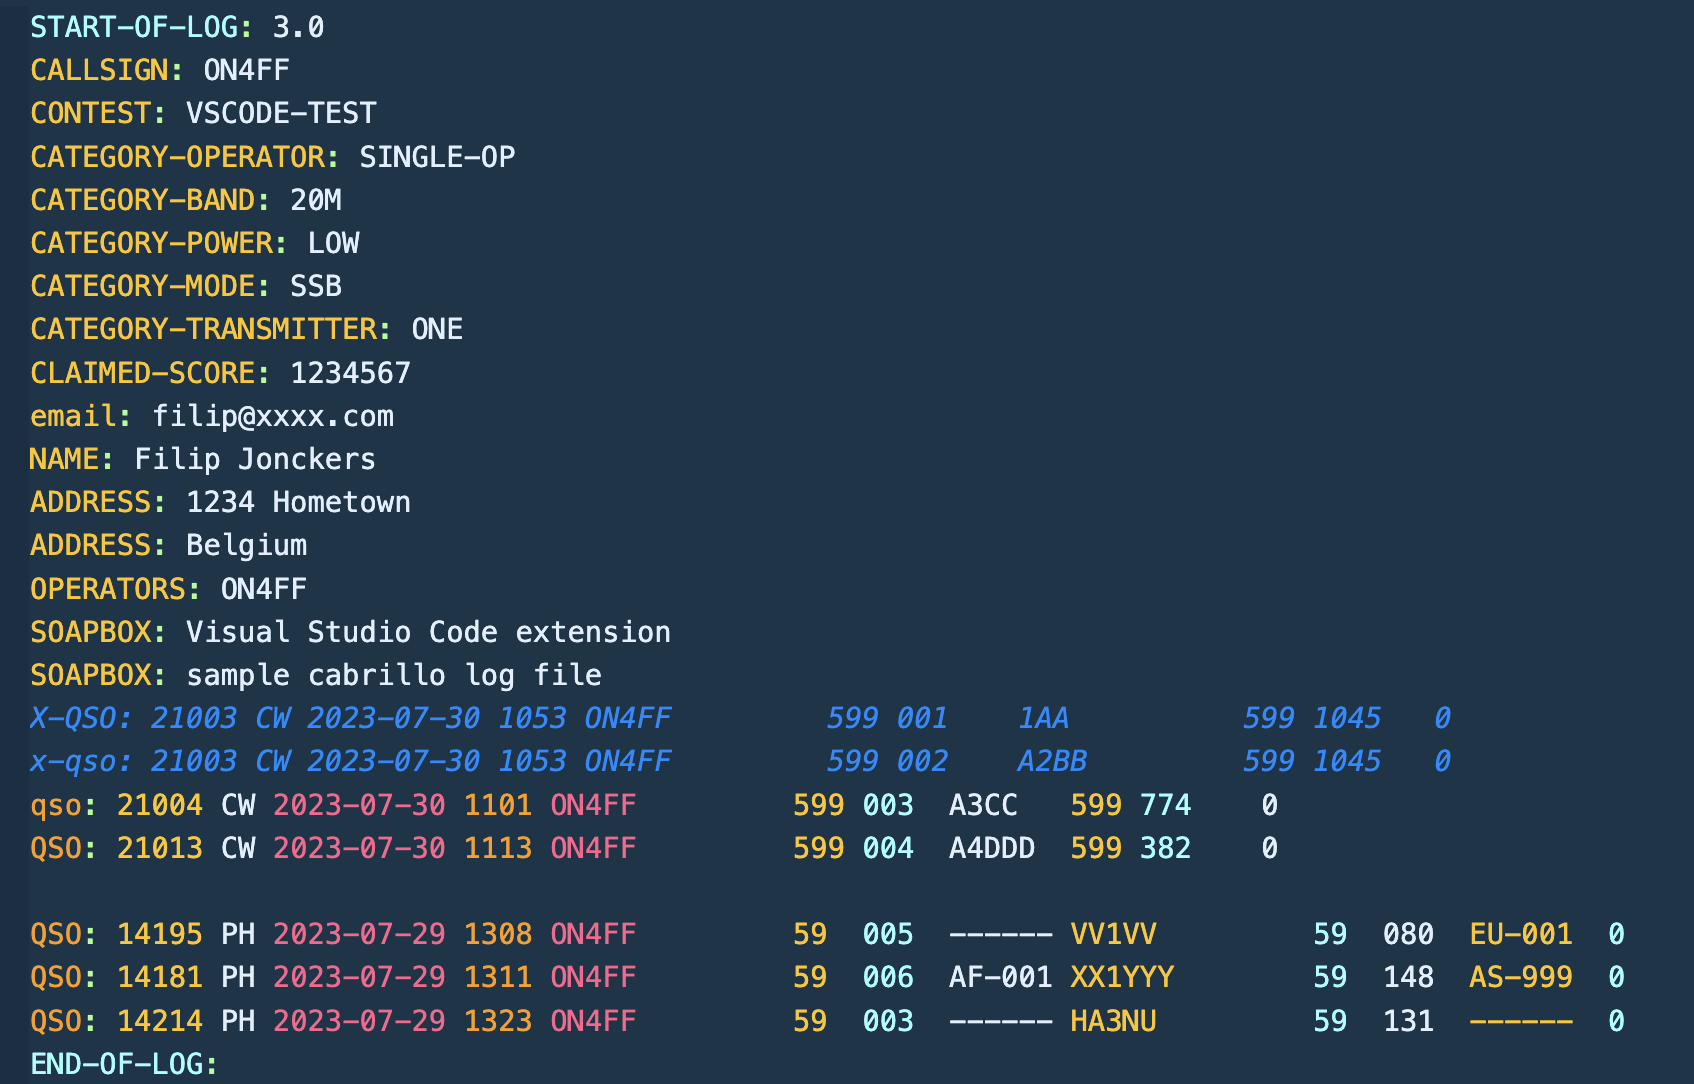Click the END-OF-LOG keyword
1694x1084 pixels.
(x=124, y=1064)
